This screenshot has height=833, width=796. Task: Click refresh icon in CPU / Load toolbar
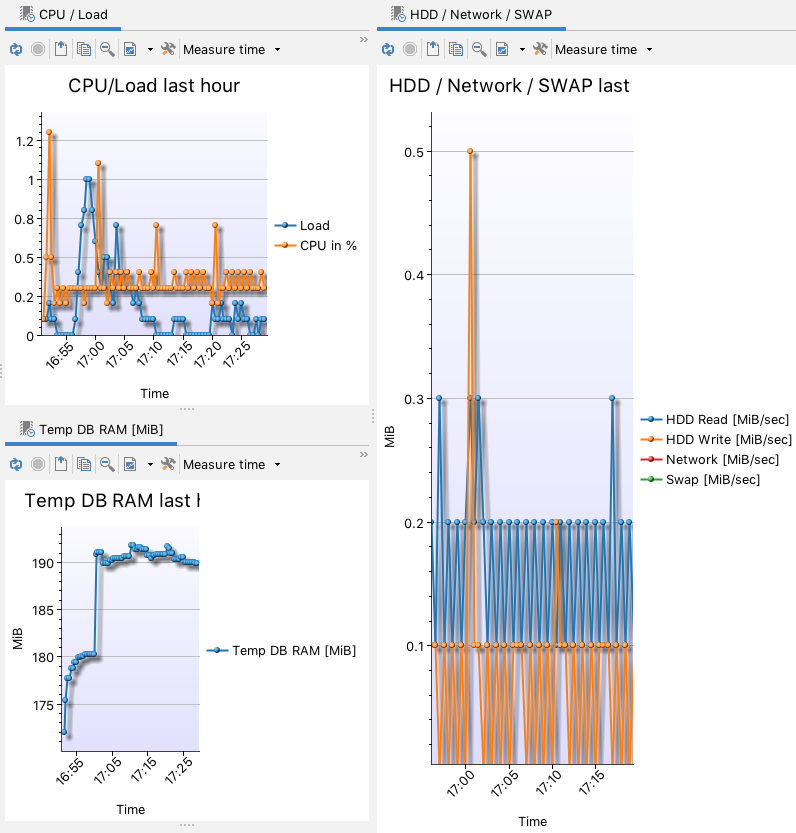click(x=16, y=49)
